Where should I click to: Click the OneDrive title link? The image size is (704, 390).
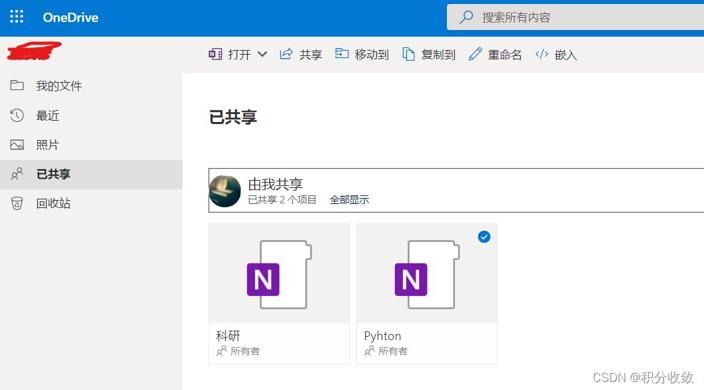(70, 18)
